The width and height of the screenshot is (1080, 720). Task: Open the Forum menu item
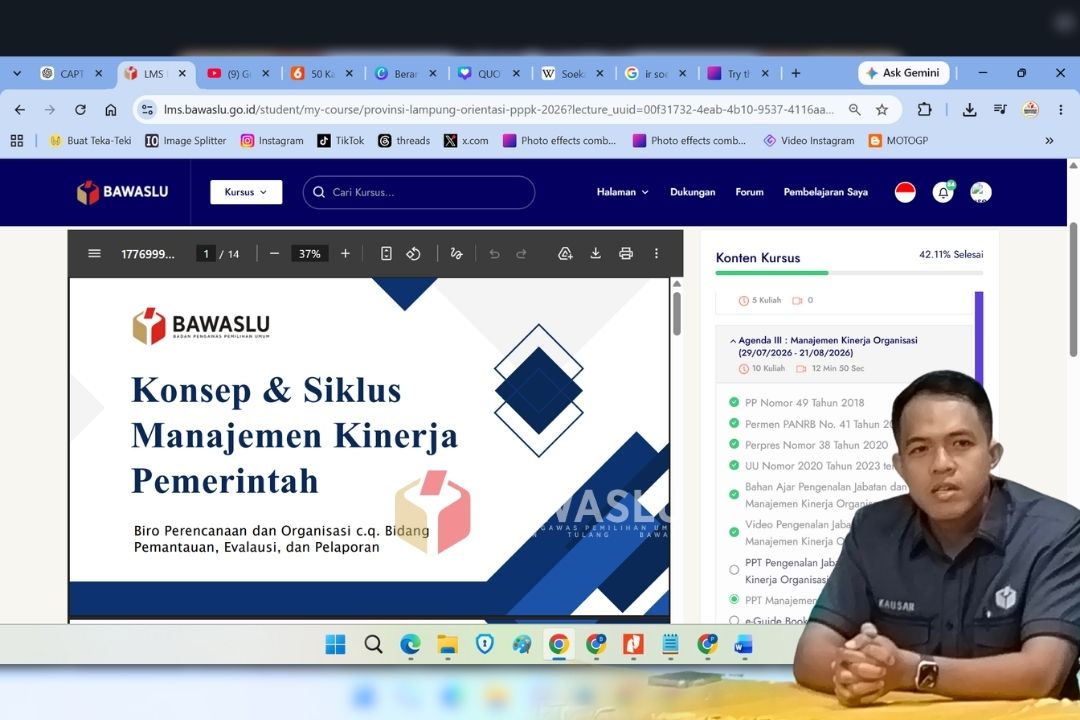(749, 192)
